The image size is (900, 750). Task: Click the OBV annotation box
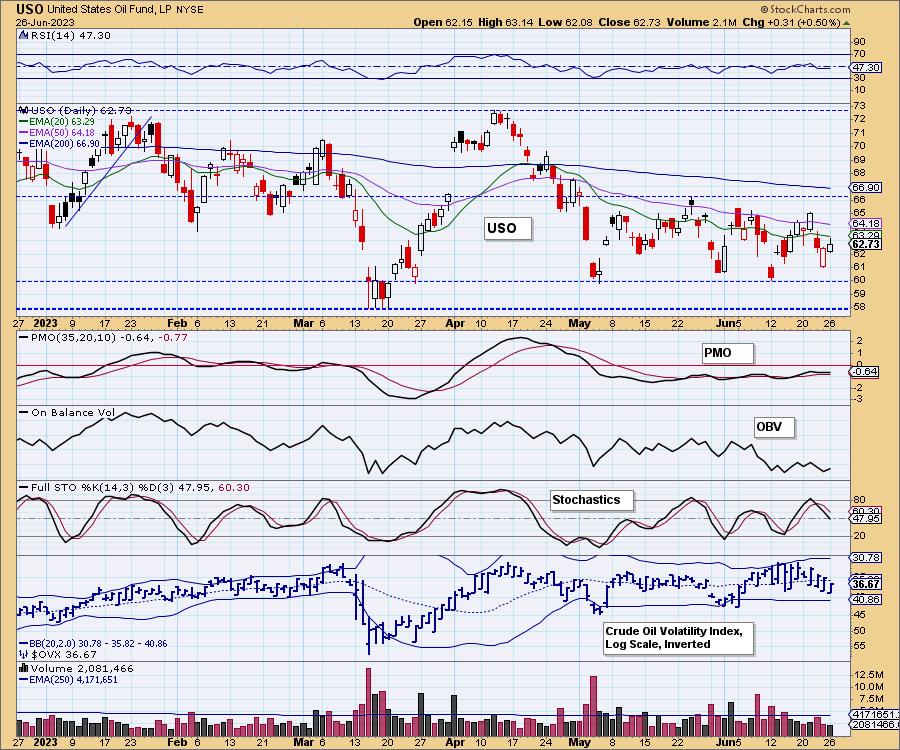tap(774, 427)
